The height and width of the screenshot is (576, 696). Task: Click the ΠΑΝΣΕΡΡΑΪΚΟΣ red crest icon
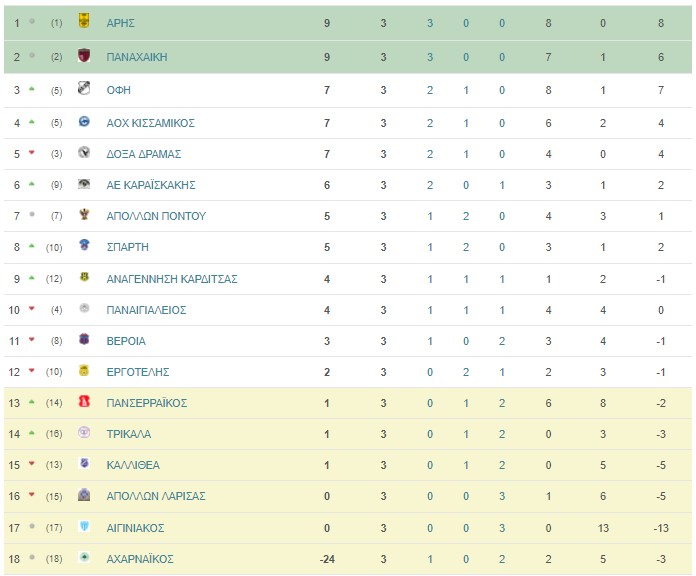84,401
